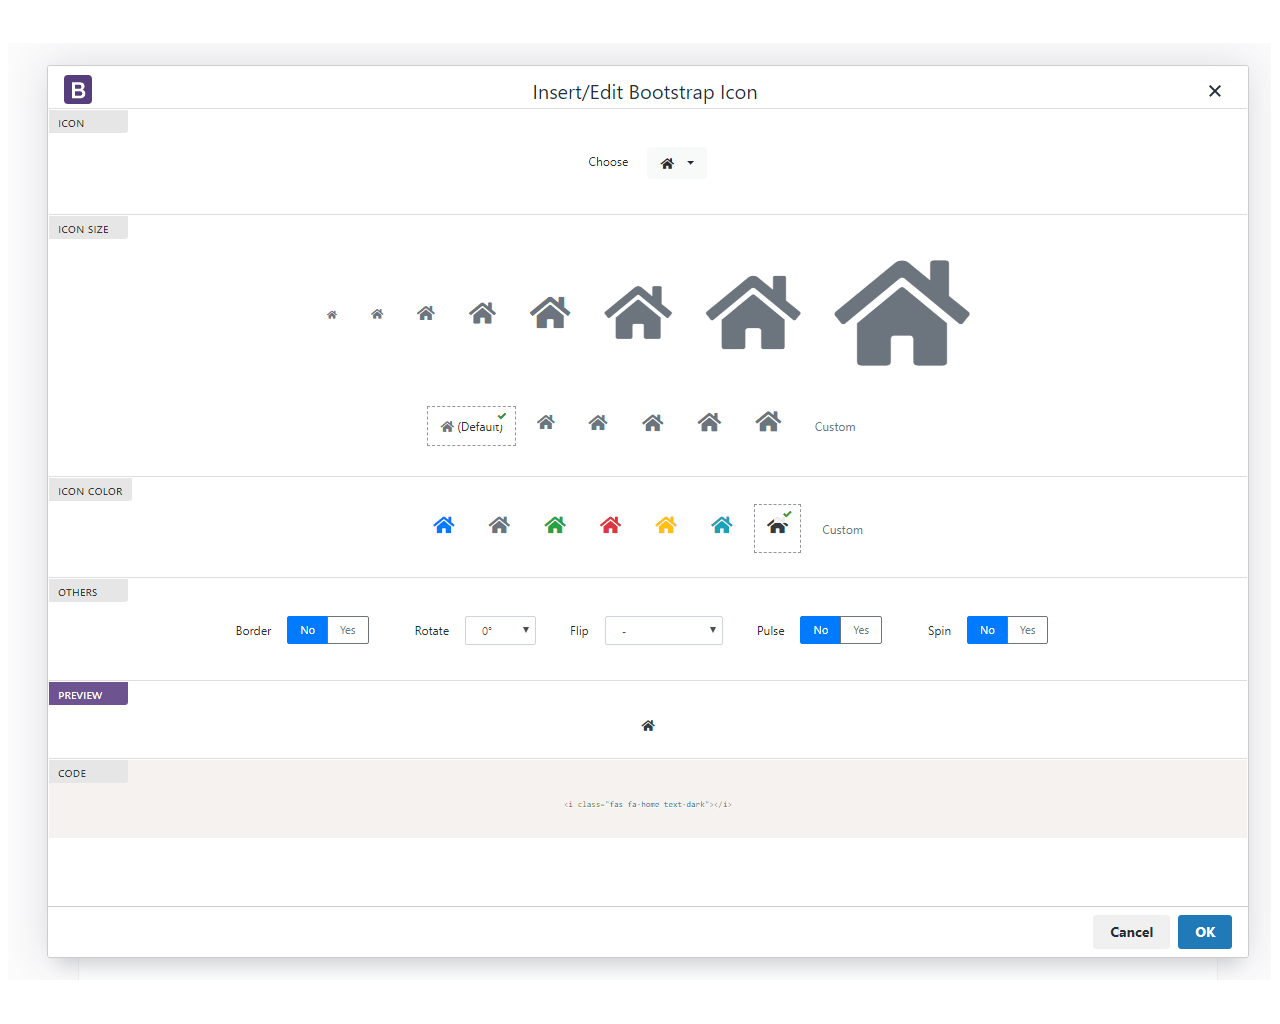Choose the blue home icon color
The image size is (1280, 1024).
[444, 525]
